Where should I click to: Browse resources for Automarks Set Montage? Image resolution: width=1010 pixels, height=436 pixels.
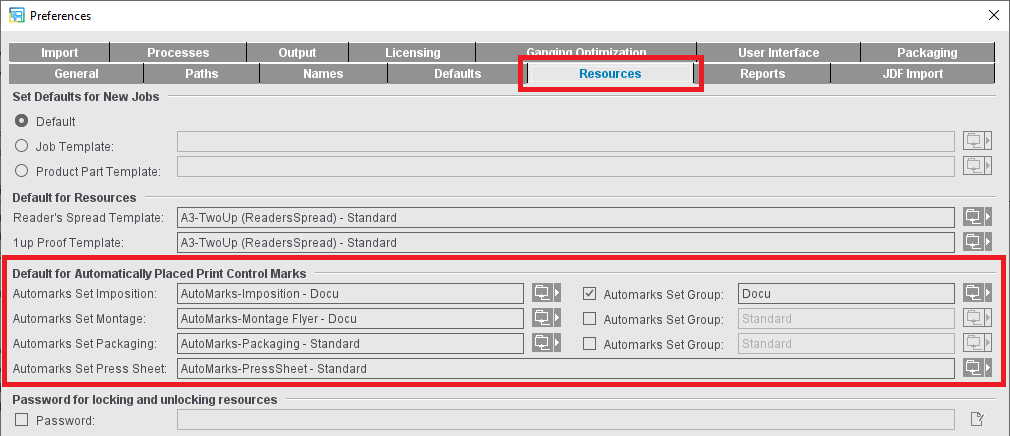point(545,318)
